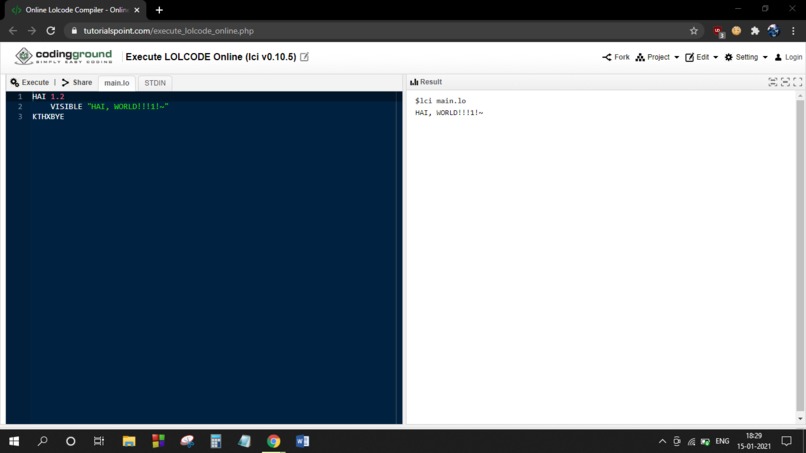Click the VISIBLE string line in editor
This screenshot has width=806, height=453.
109,106
